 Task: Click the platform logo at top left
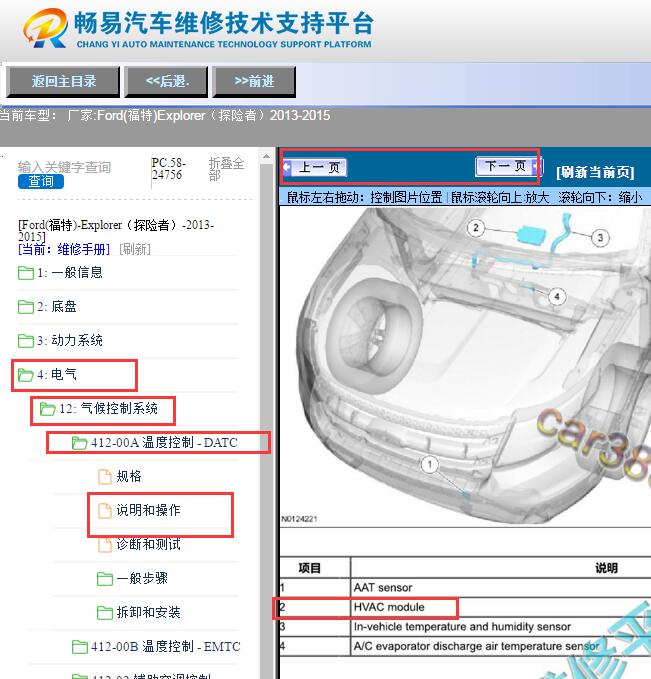point(45,28)
